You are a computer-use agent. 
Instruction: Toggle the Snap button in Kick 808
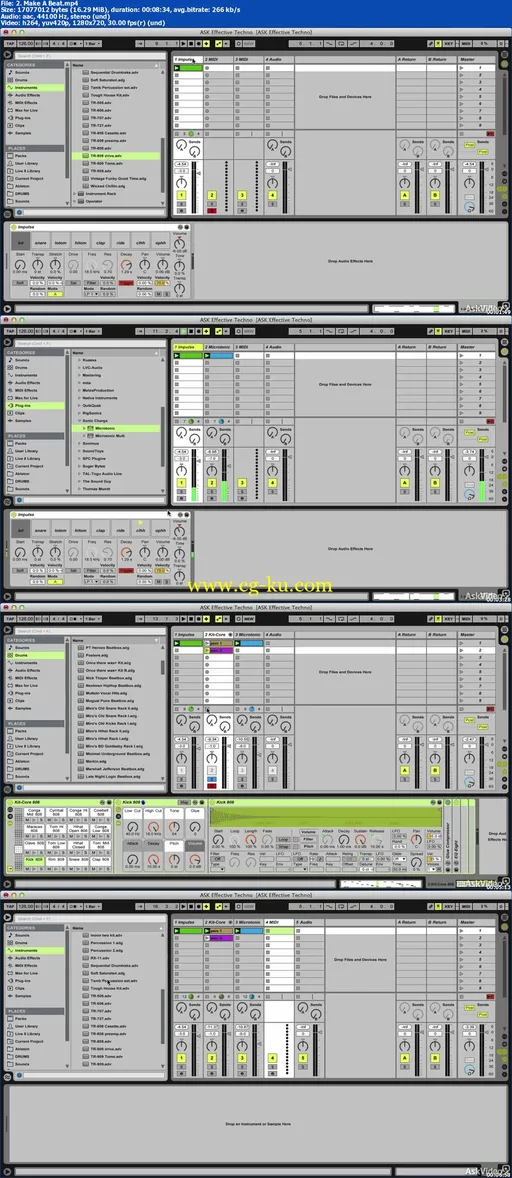coord(282,846)
